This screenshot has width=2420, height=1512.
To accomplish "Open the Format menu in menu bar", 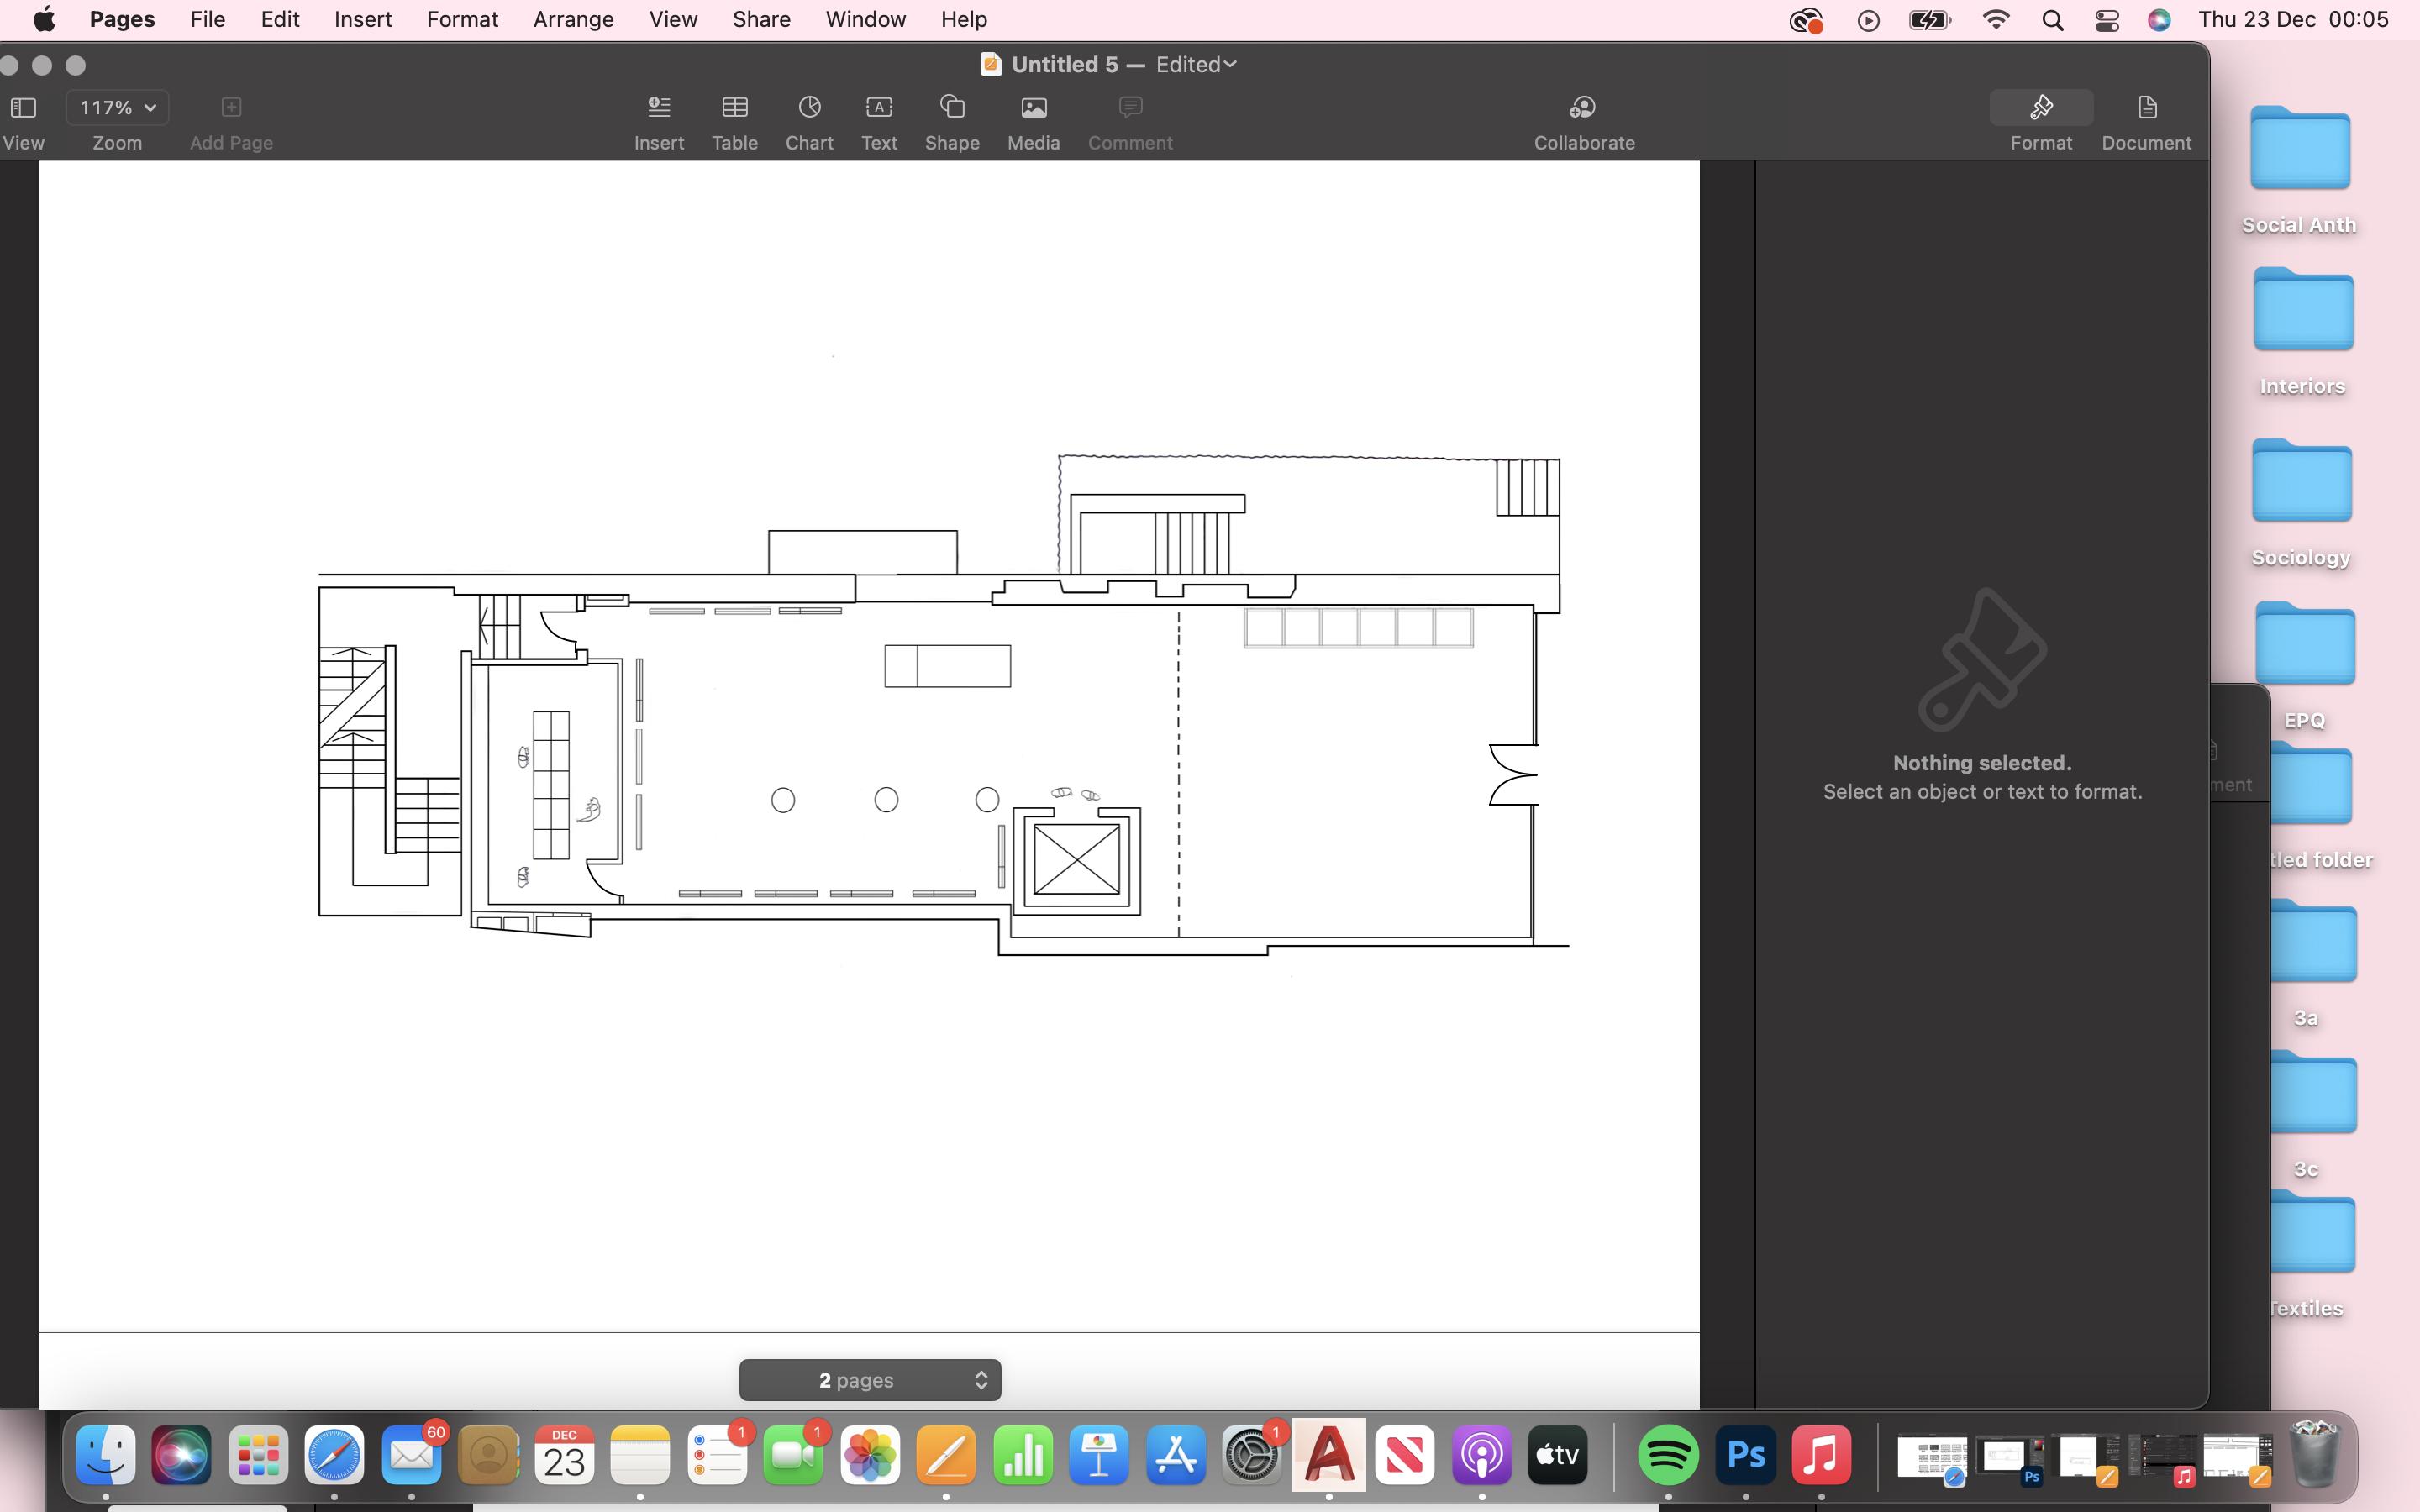I will (462, 20).
